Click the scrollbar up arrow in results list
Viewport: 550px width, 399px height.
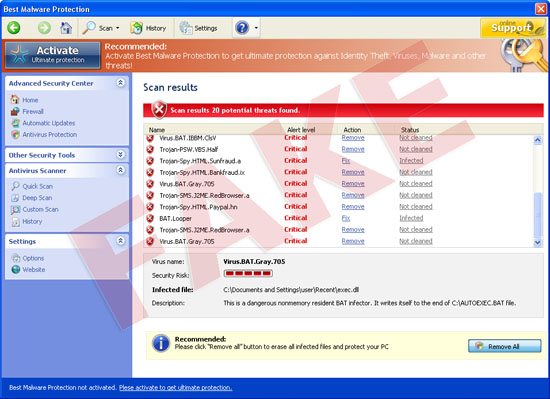[537, 140]
